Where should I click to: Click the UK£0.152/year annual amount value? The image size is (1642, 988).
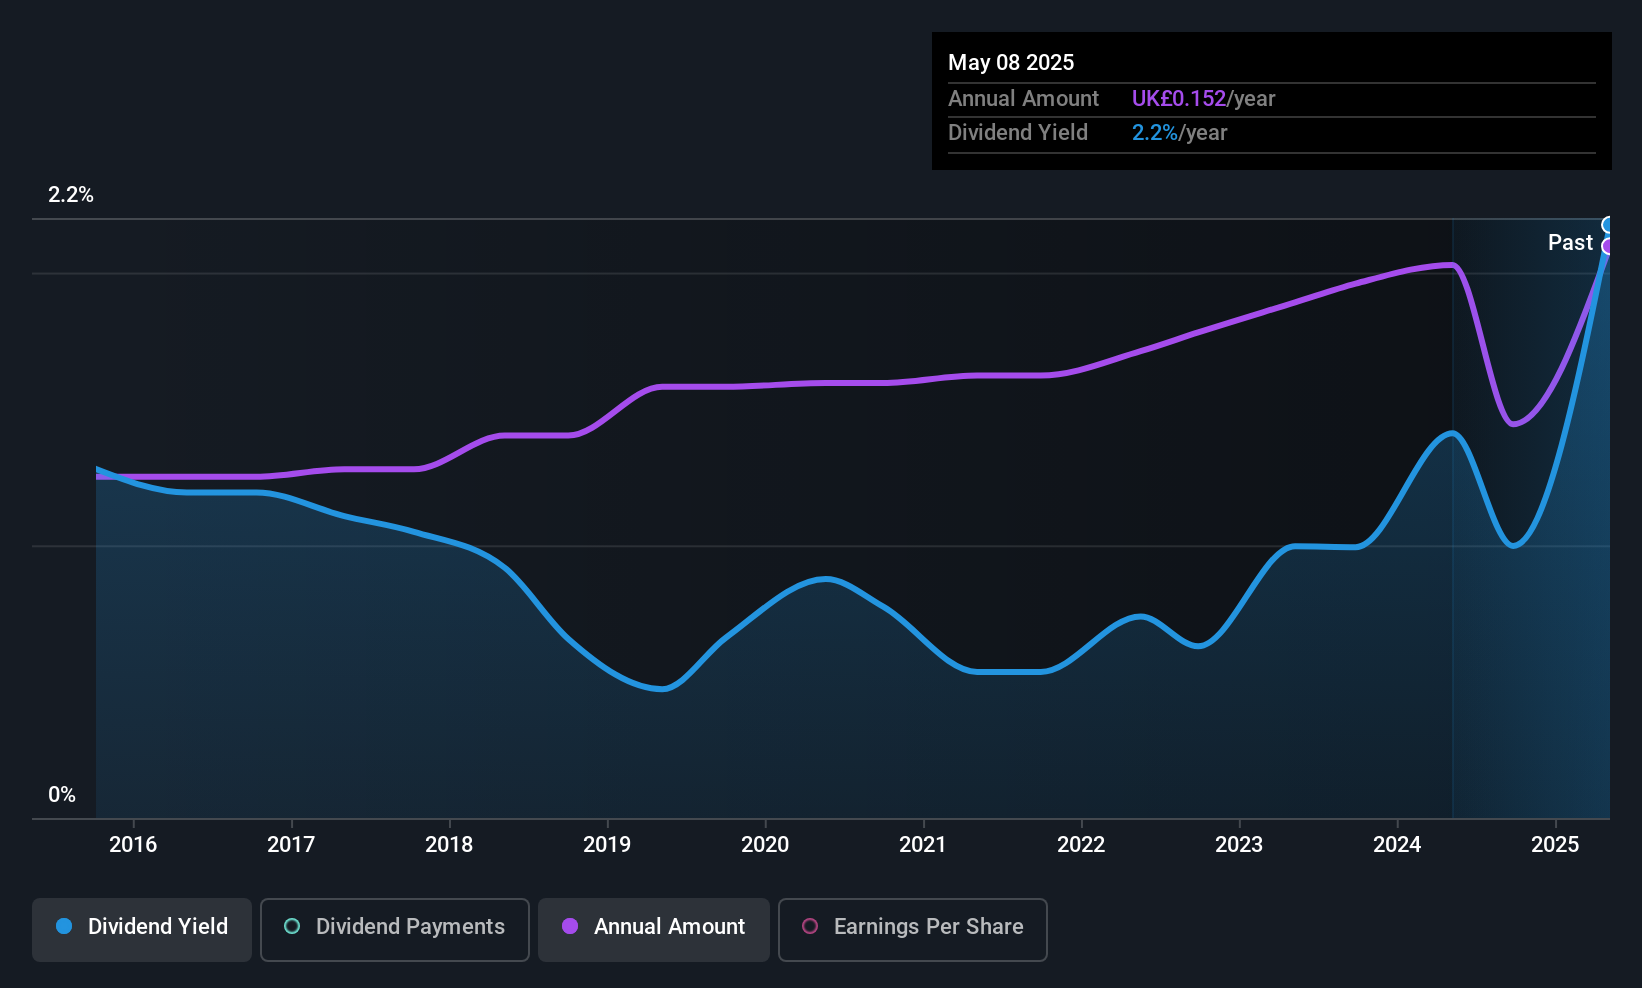[1203, 99]
